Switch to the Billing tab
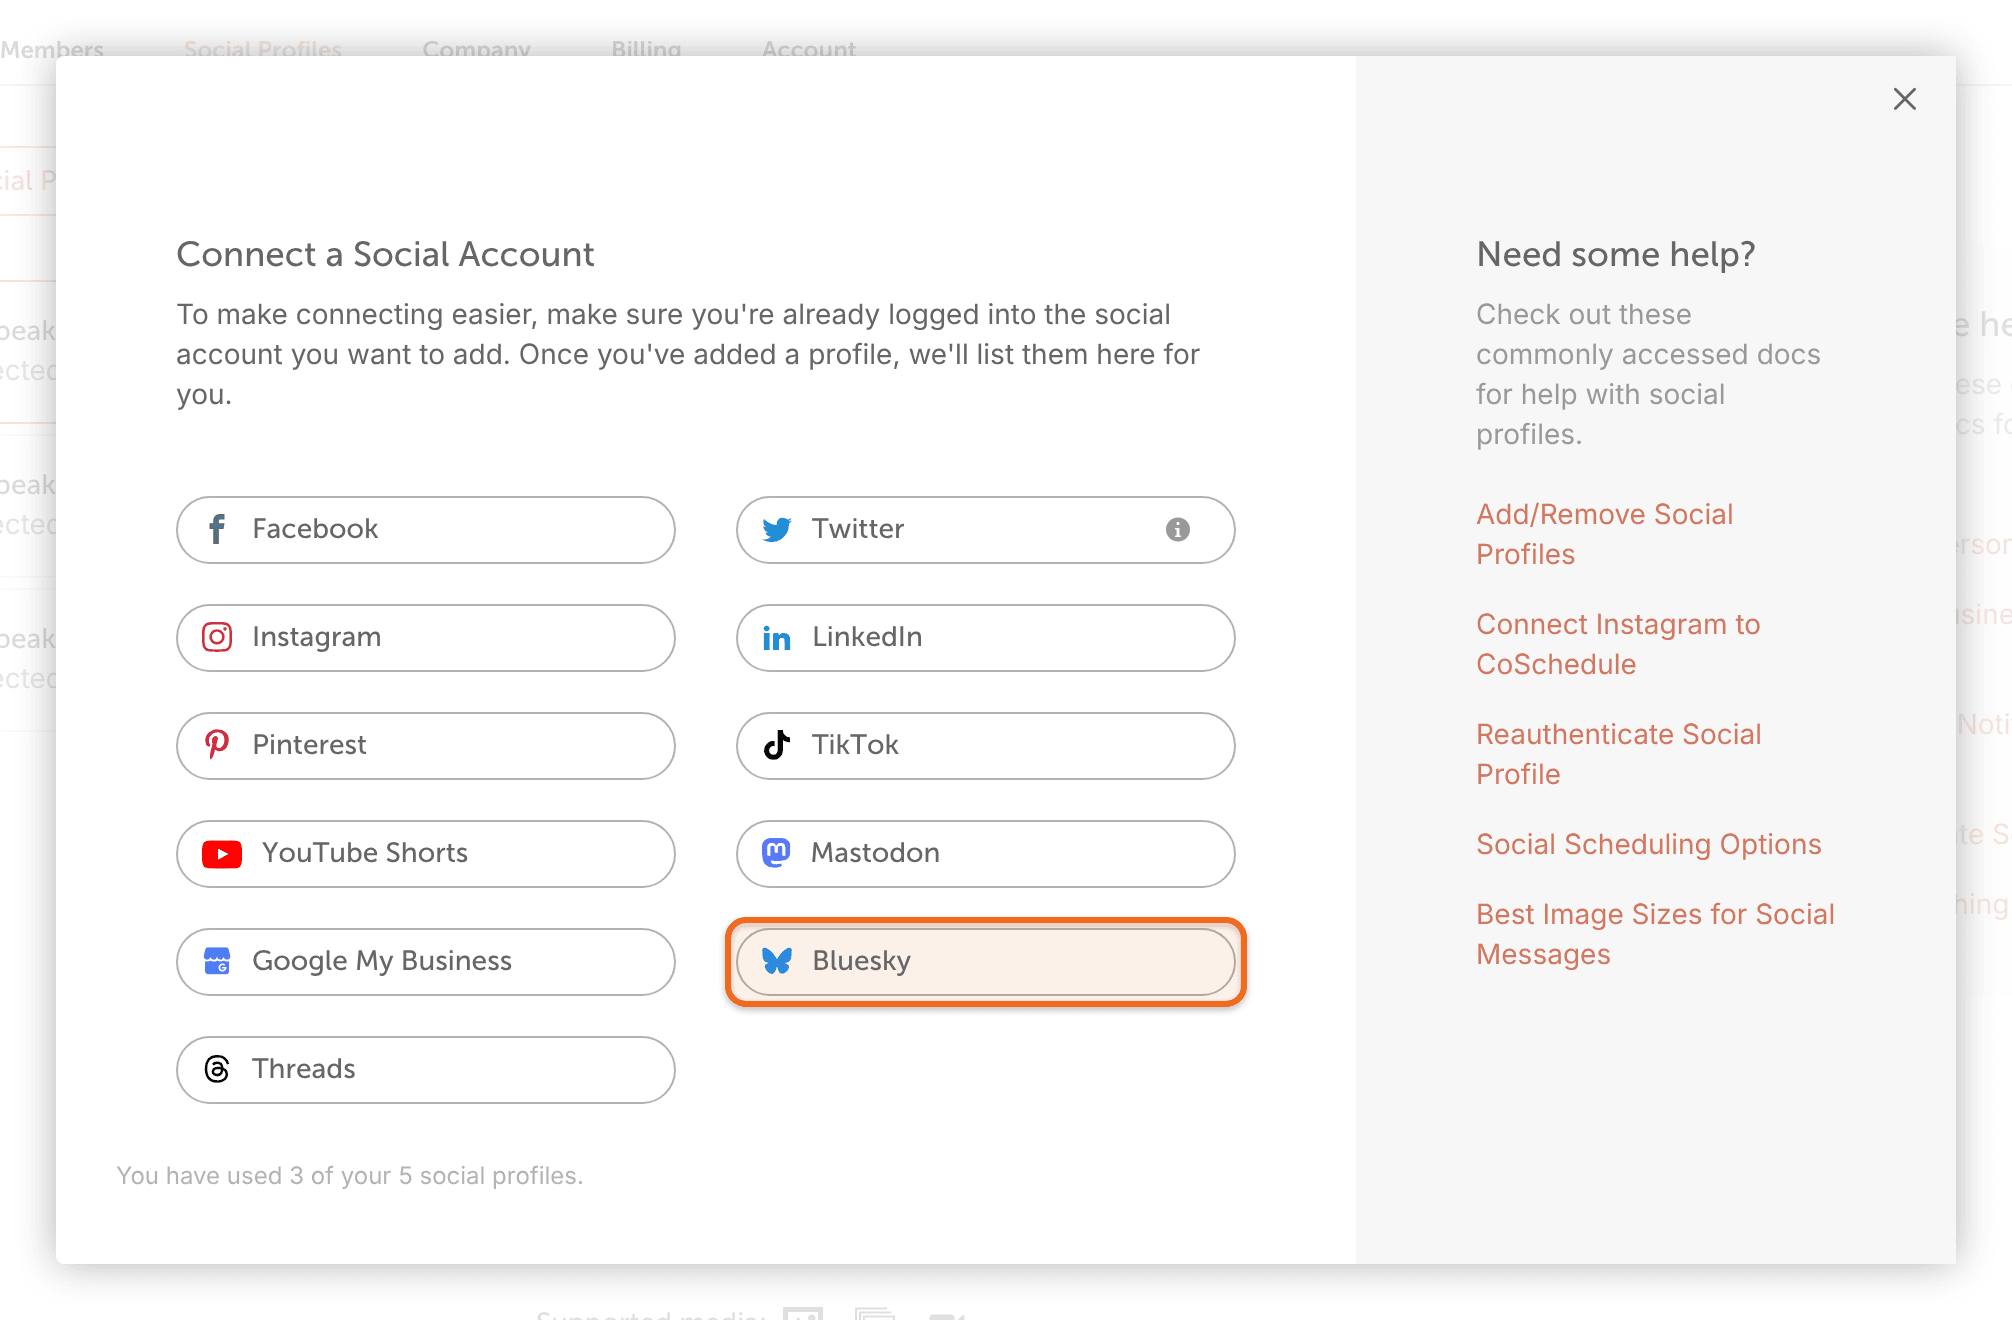 tap(646, 48)
